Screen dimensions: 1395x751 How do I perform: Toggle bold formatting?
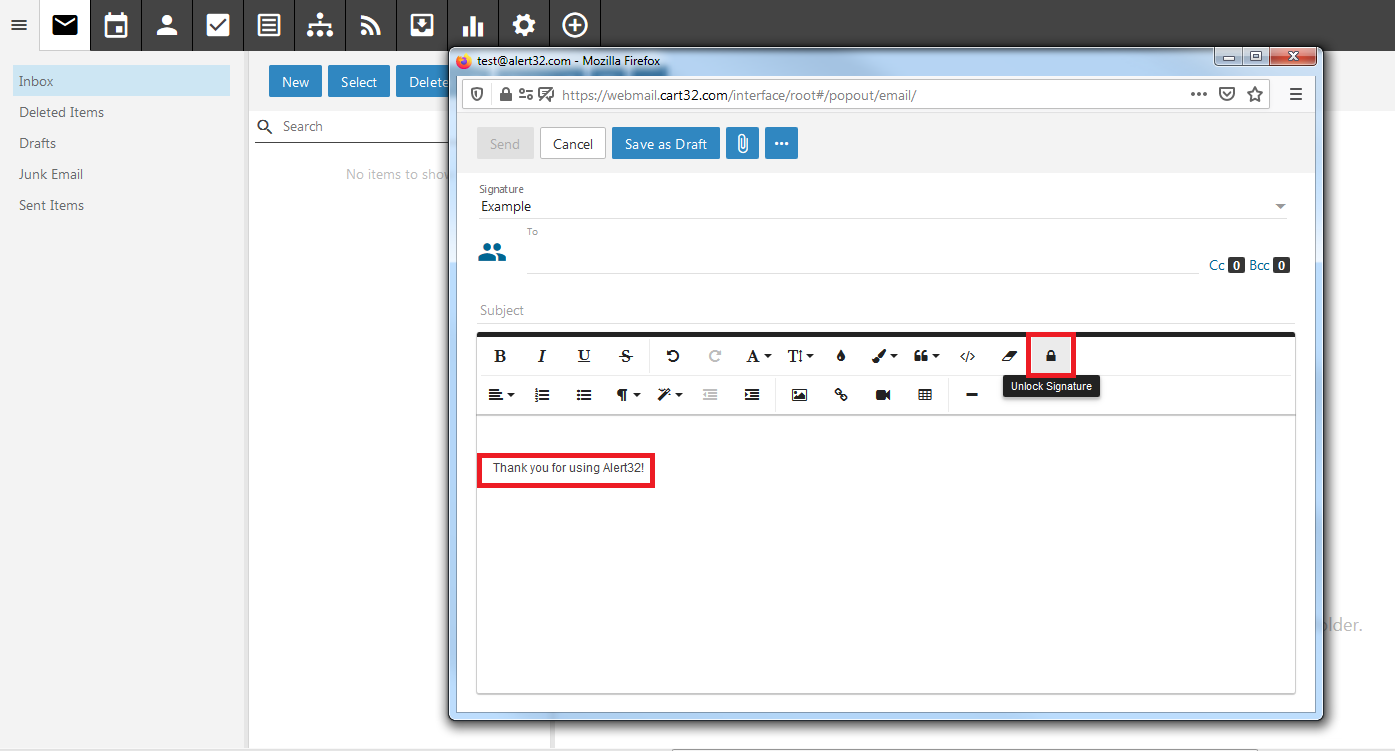[x=500, y=356]
